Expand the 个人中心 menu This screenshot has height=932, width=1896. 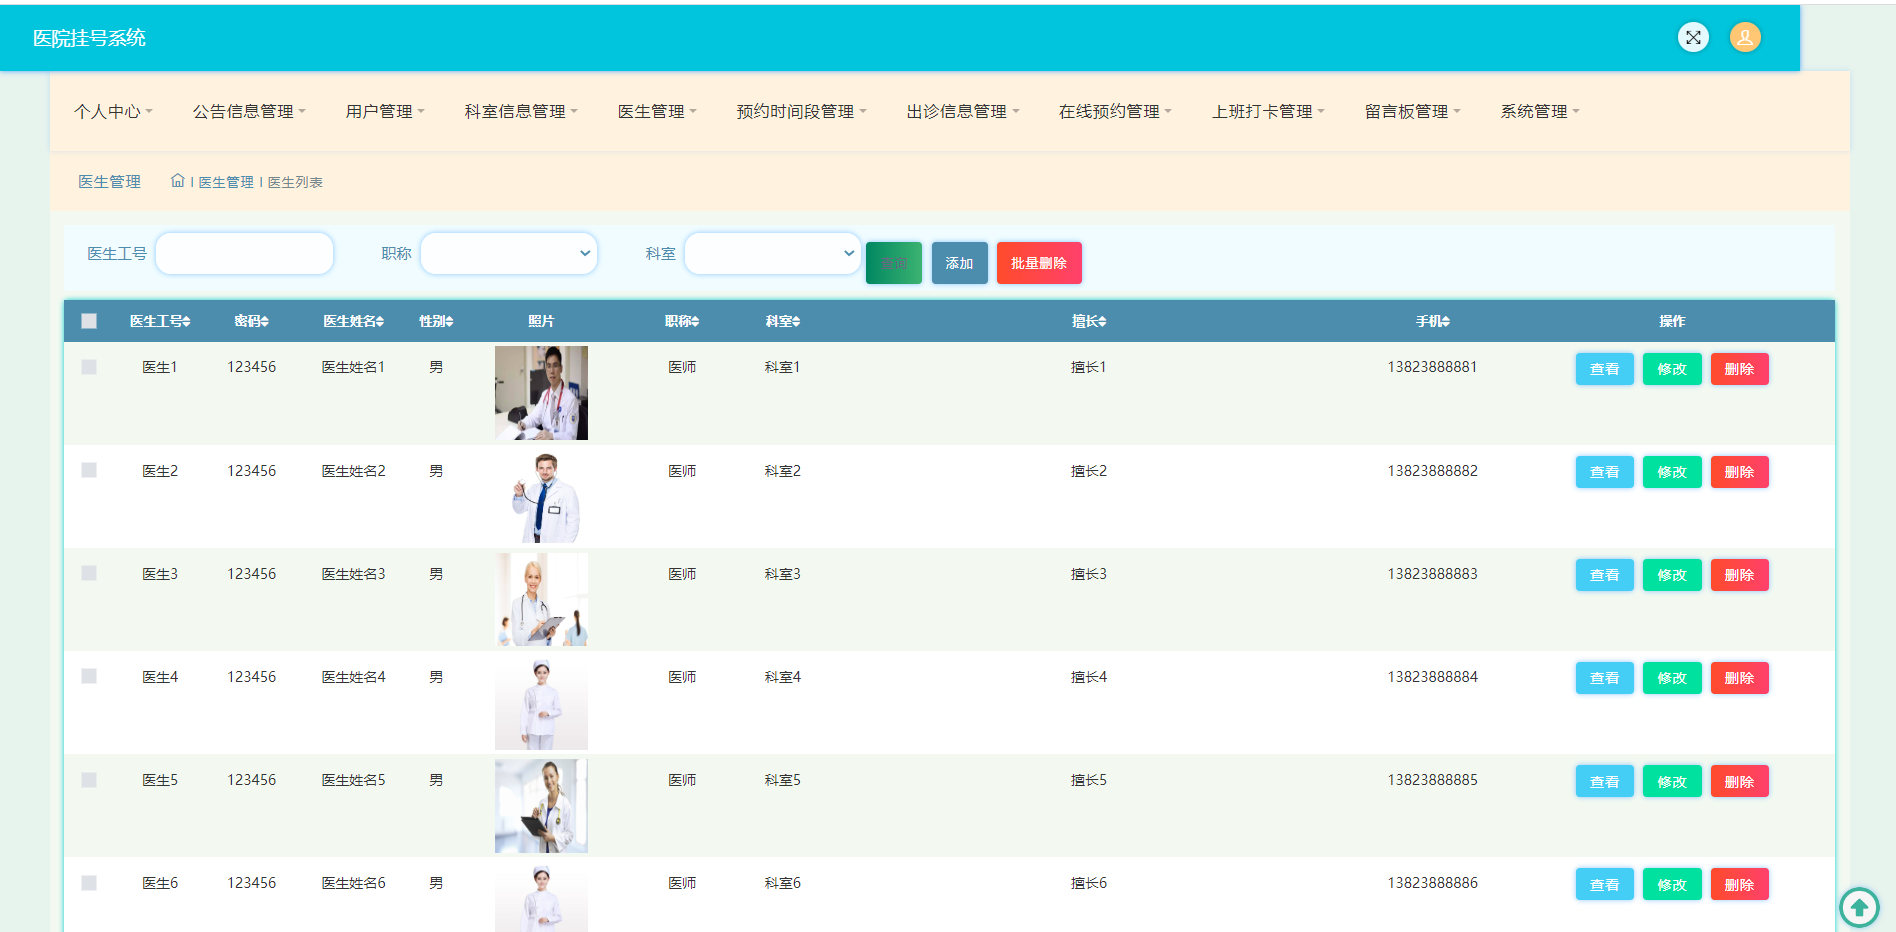click(113, 111)
